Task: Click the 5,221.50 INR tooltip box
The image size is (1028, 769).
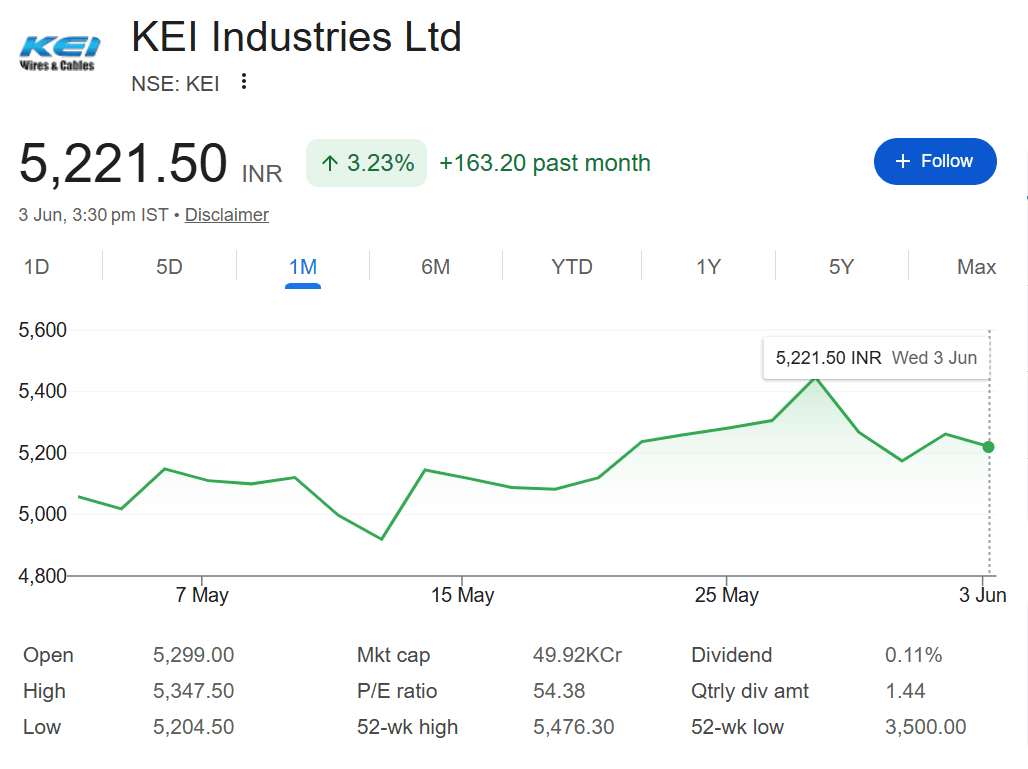Action: click(877, 358)
